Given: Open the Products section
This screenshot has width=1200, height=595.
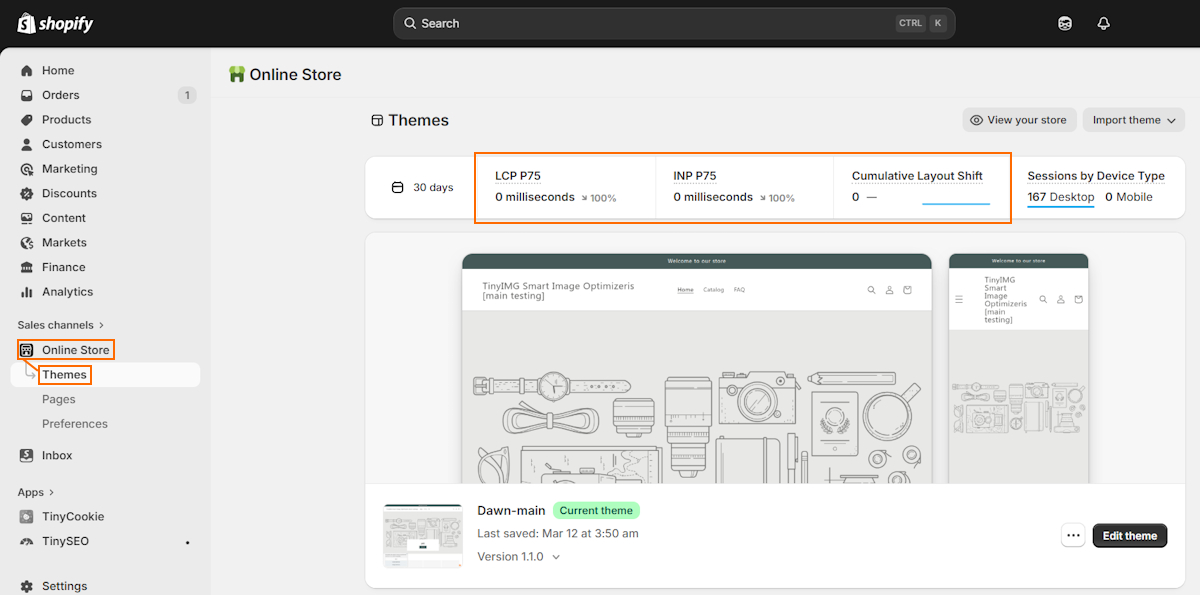Looking at the screenshot, I should point(67,119).
